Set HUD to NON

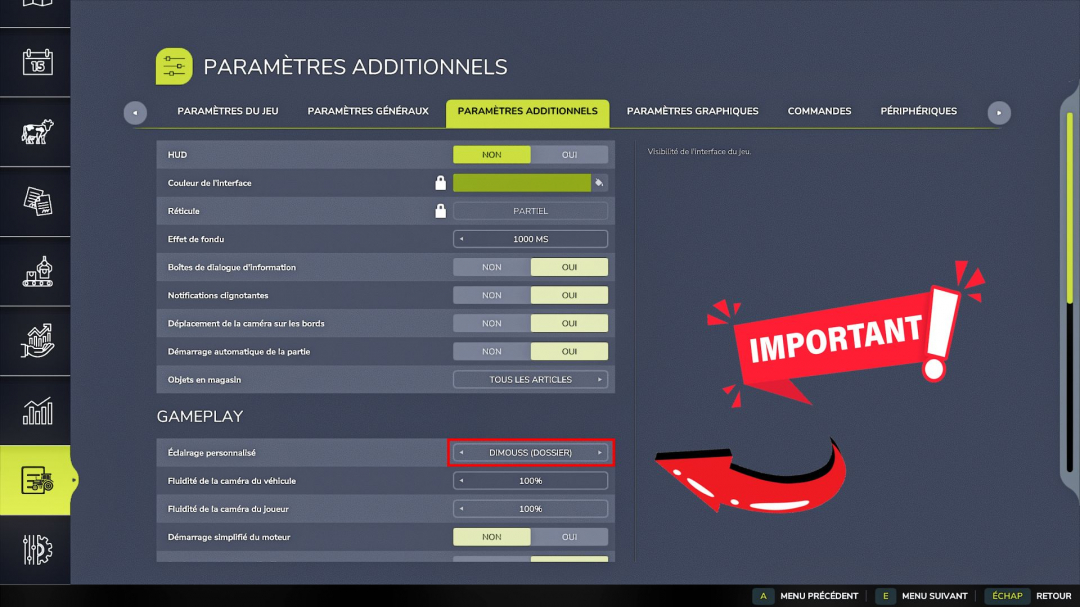492,154
